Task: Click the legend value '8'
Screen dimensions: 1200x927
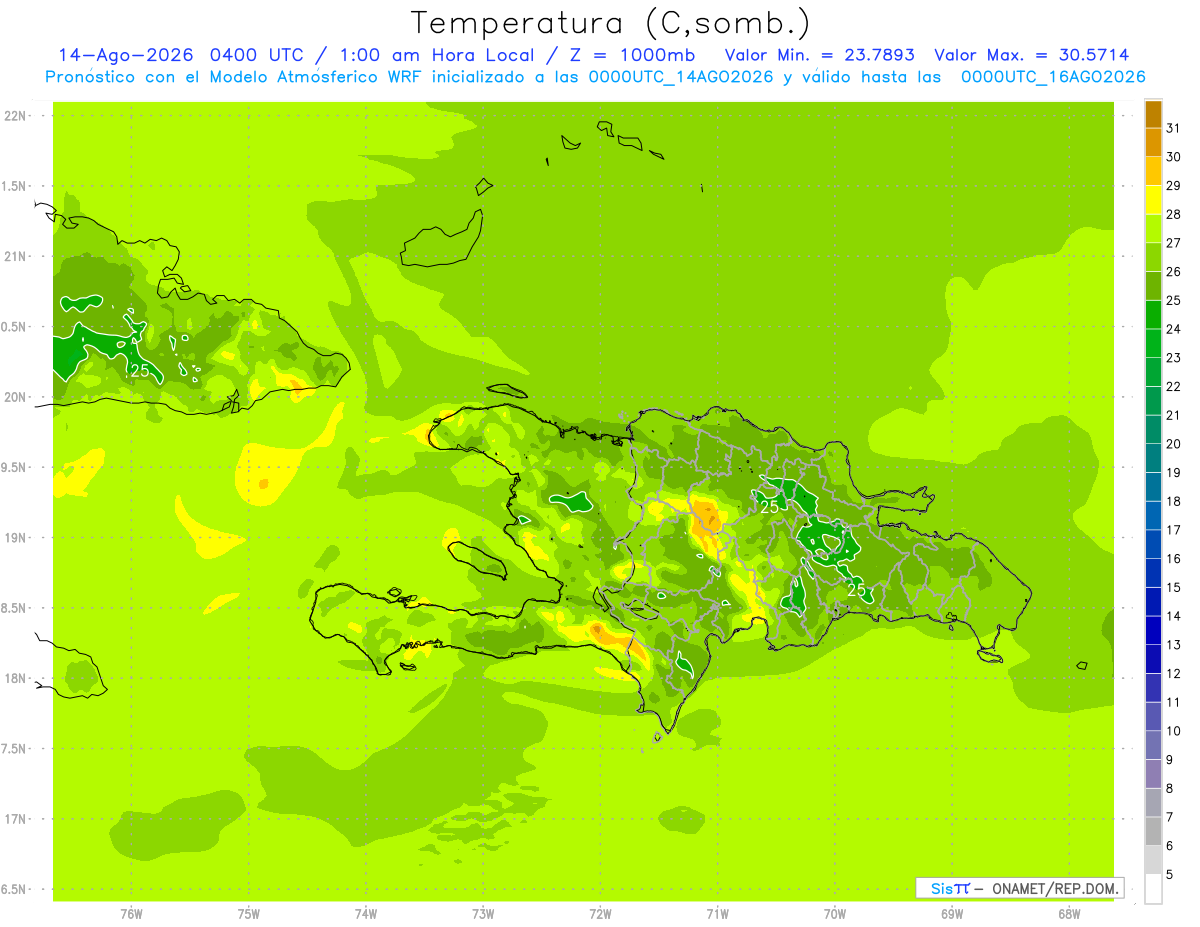Action: point(1170,789)
